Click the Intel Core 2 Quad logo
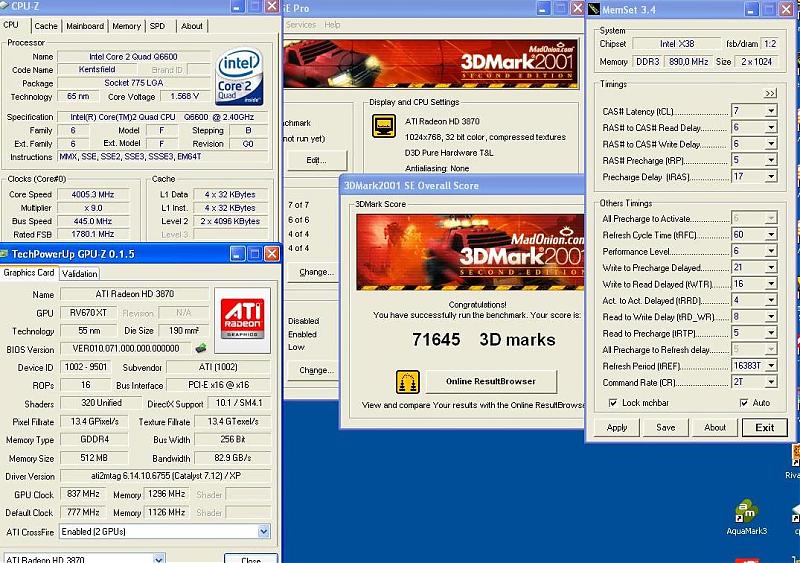Viewport: 800px width, 563px height. [x=239, y=76]
